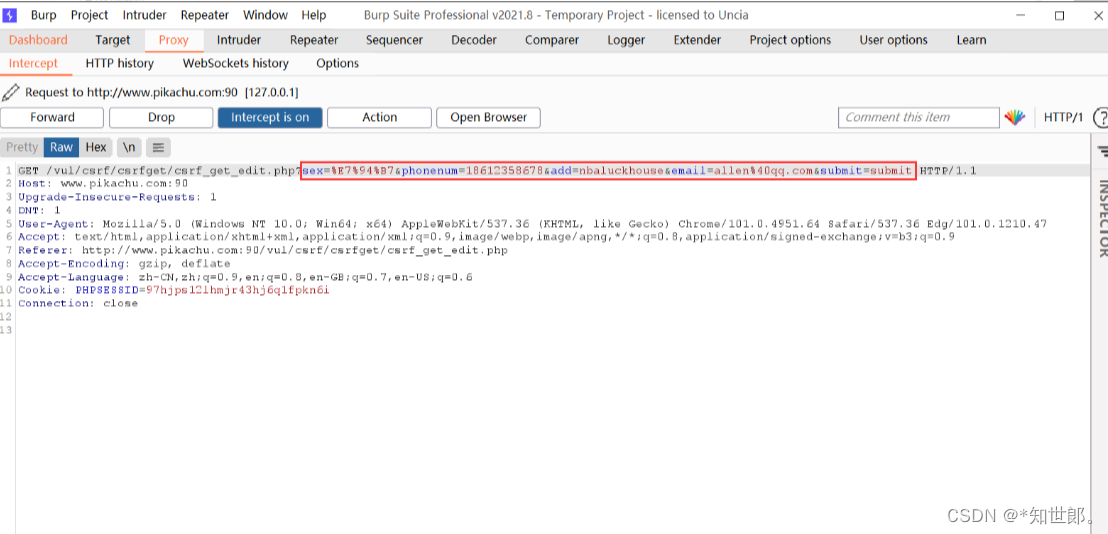Open the Logger tab
The height and width of the screenshot is (534, 1108).
coord(626,40)
